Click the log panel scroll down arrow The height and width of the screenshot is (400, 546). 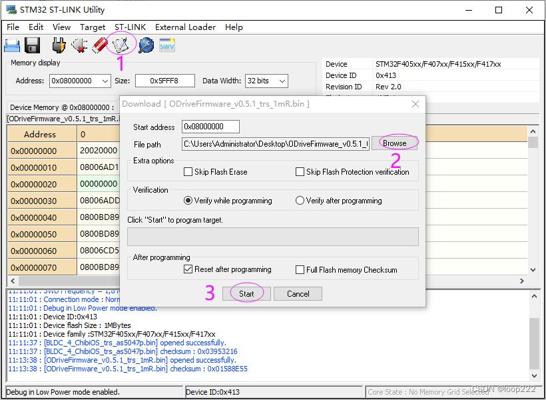[534, 375]
